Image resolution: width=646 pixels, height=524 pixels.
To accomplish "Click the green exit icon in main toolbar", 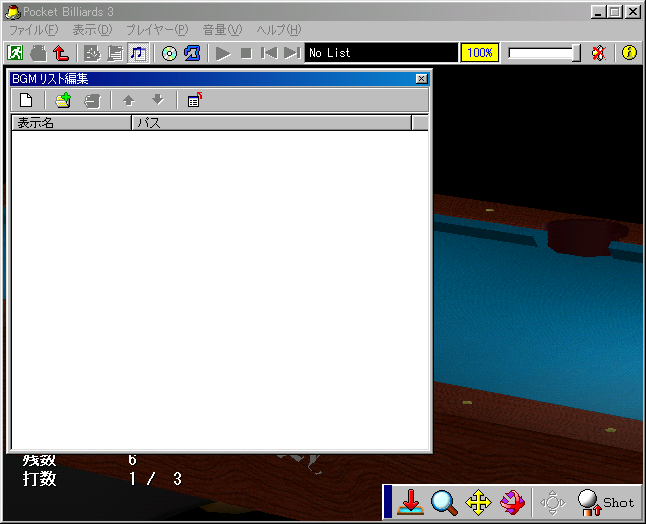I will point(15,53).
